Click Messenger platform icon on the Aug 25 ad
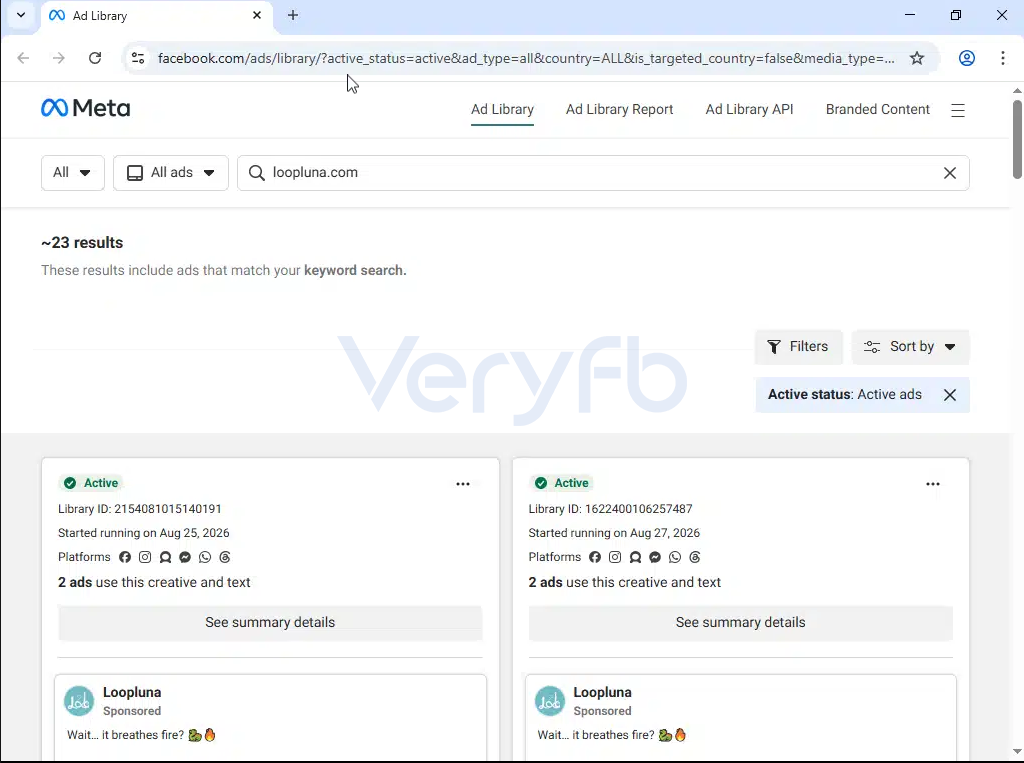The image size is (1024, 763). click(x=185, y=557)
